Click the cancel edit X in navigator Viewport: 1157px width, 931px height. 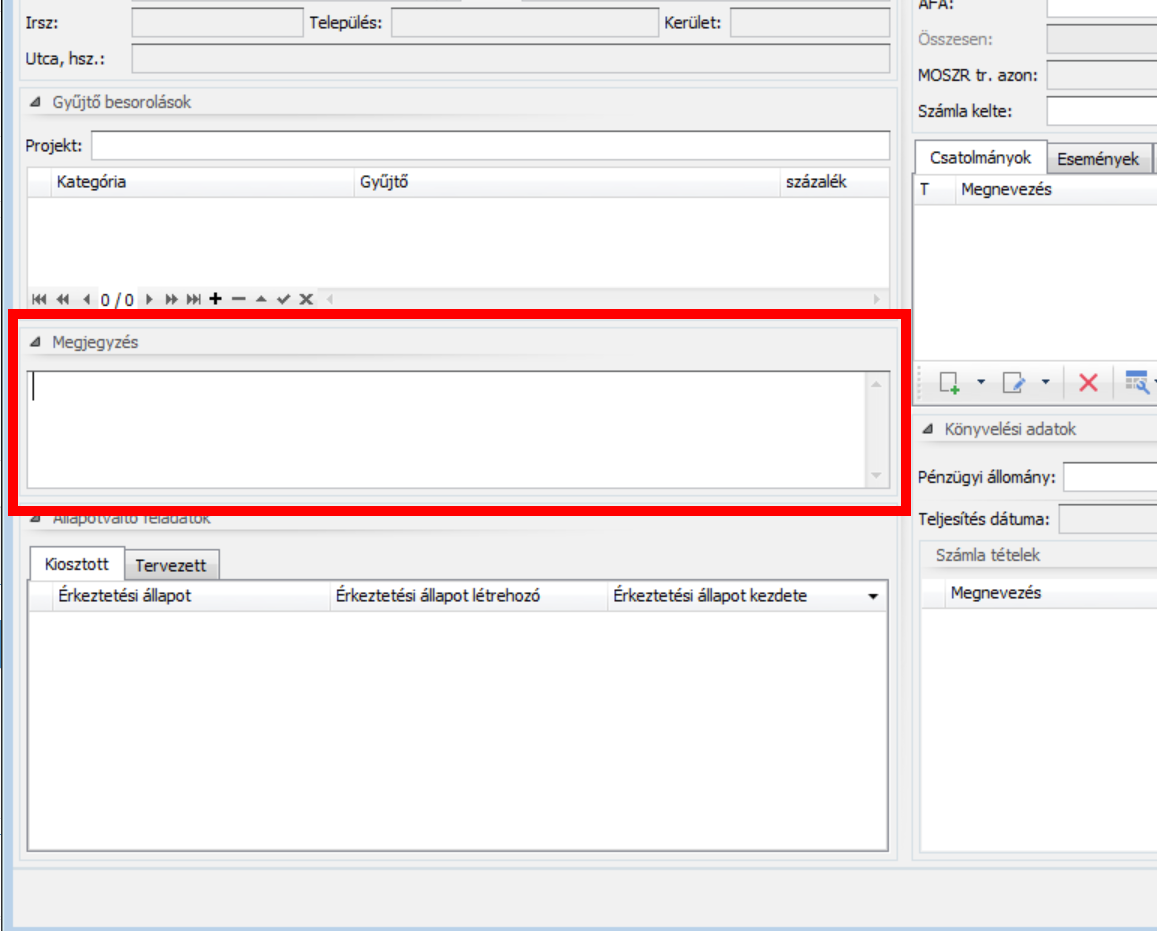[x=306, y=299]
